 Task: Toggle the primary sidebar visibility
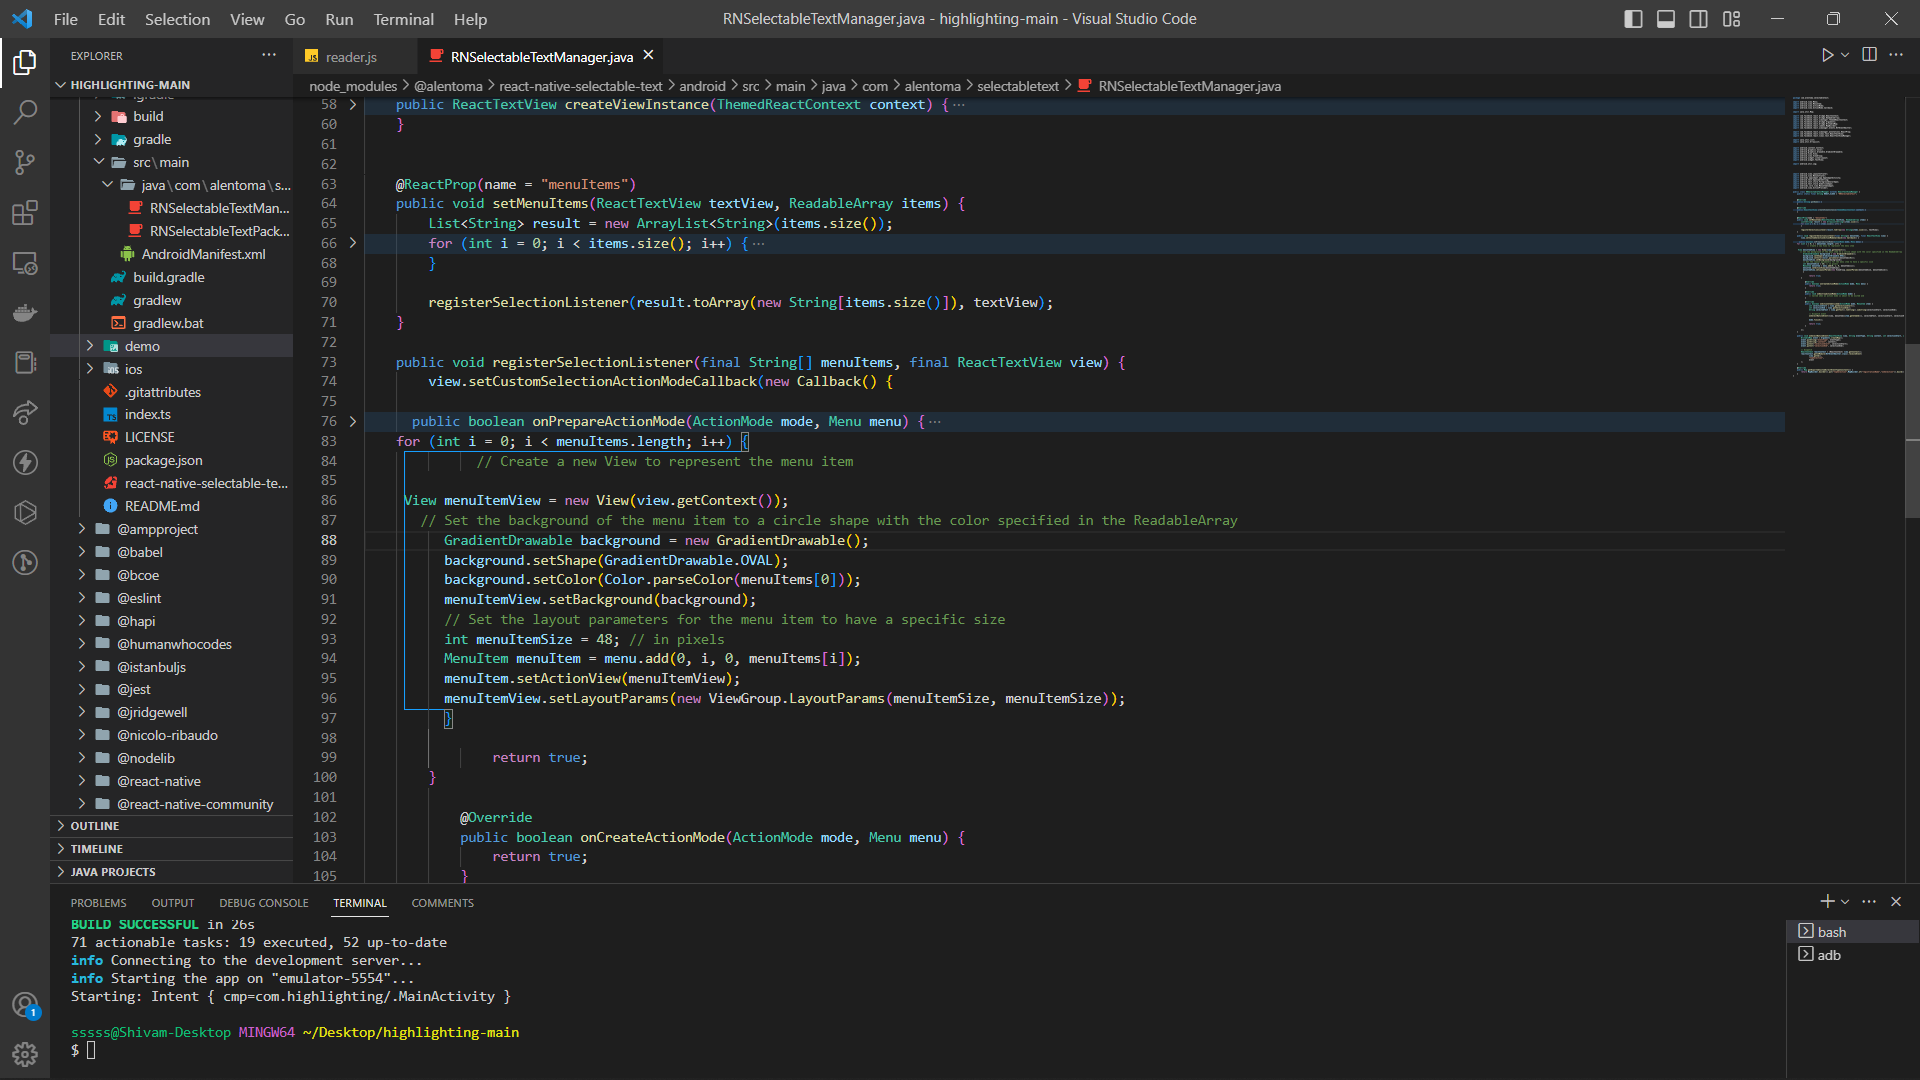1633,18
